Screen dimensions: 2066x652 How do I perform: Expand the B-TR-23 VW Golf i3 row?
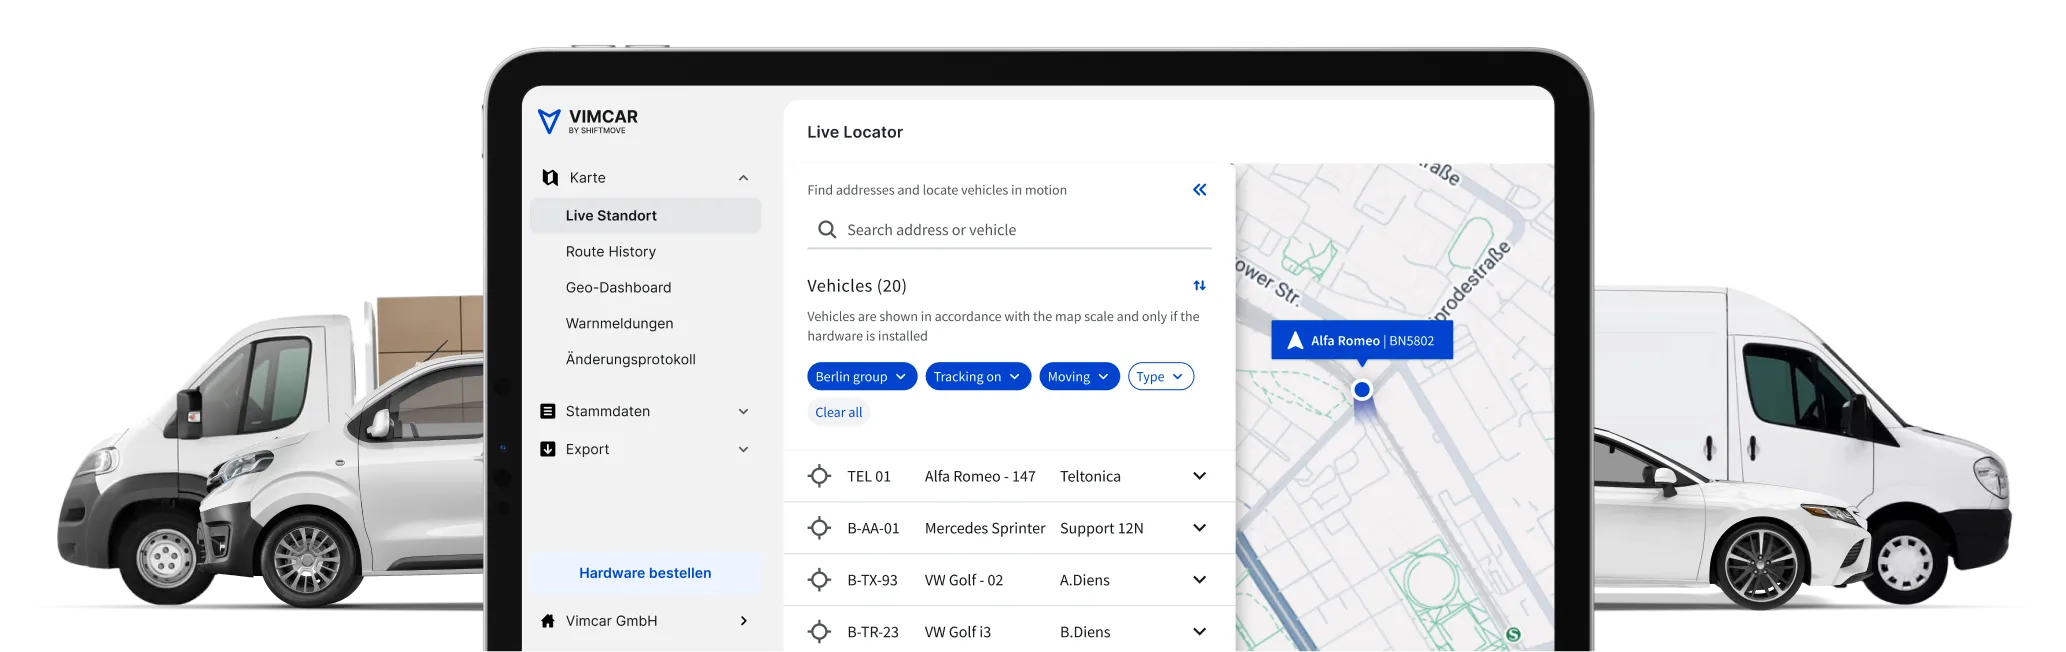point(1200,632)
